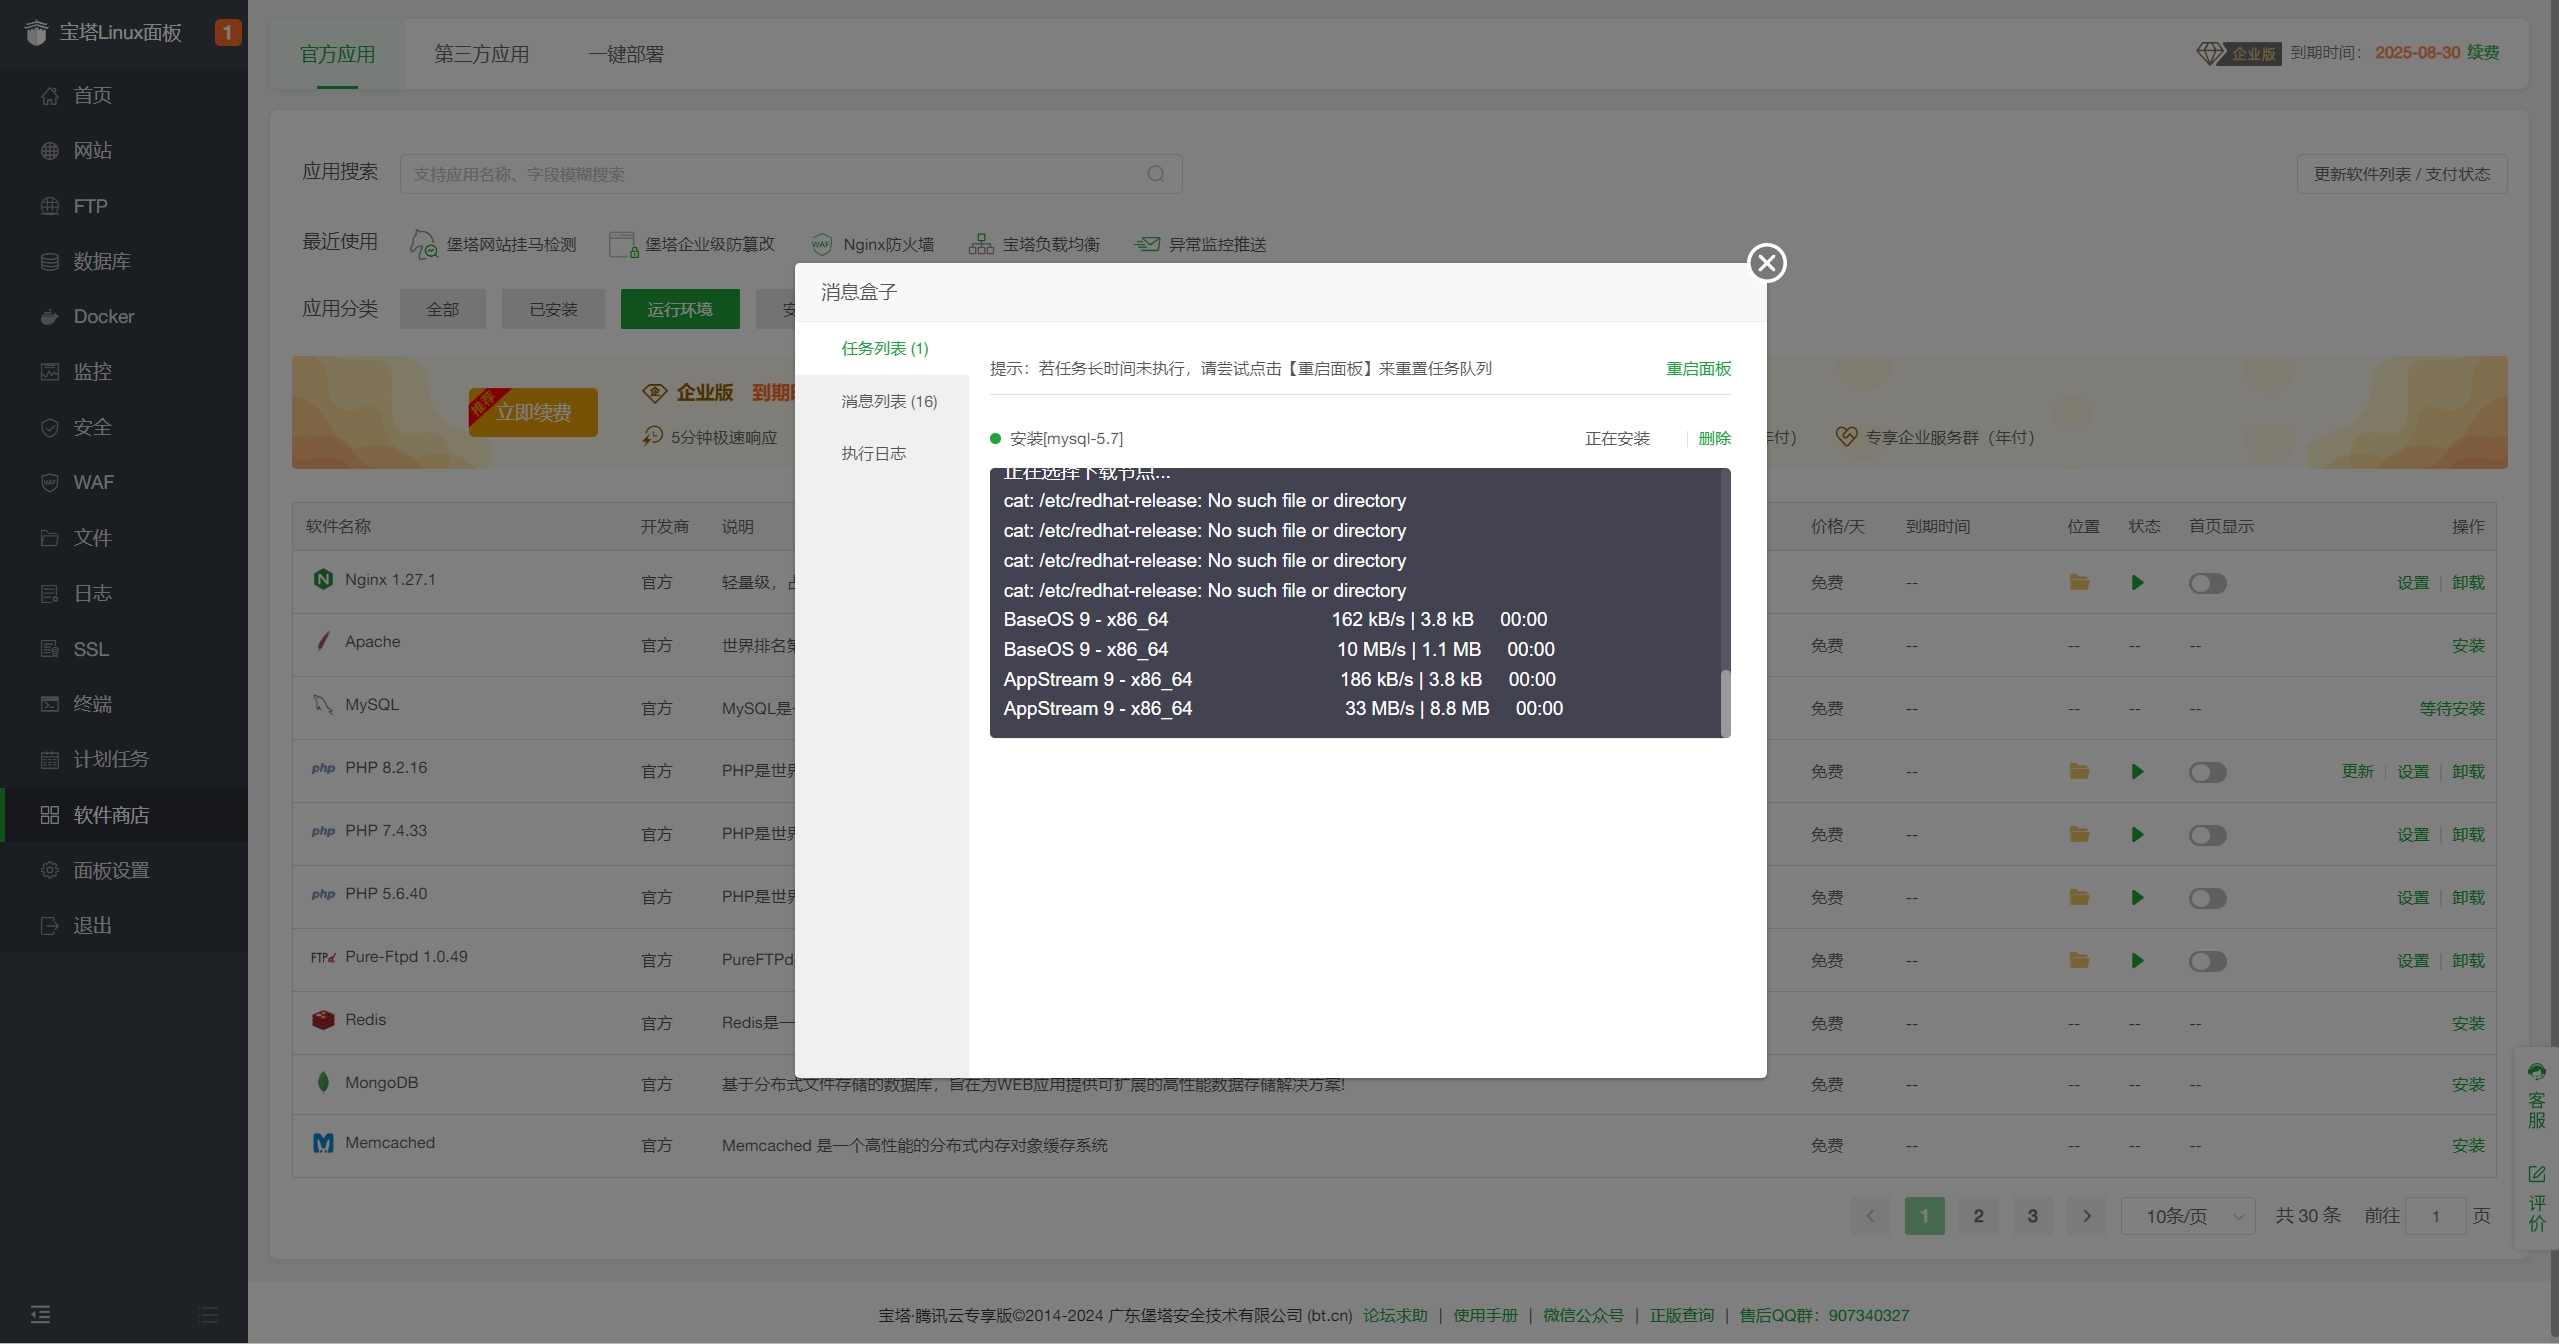Click the PHP 8.2.16 green play status icon
This screenshot has height=1344, width=2559.
pos(2137,771)
